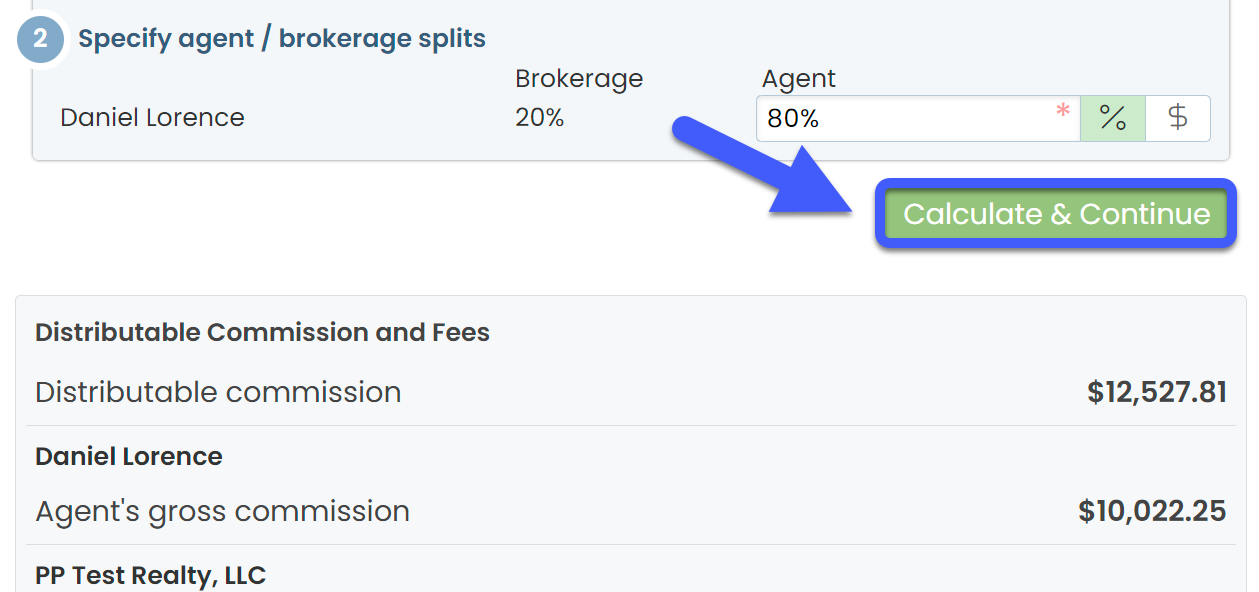Select the Specify agent / brokerage splits heading

(x=282, y=39)
